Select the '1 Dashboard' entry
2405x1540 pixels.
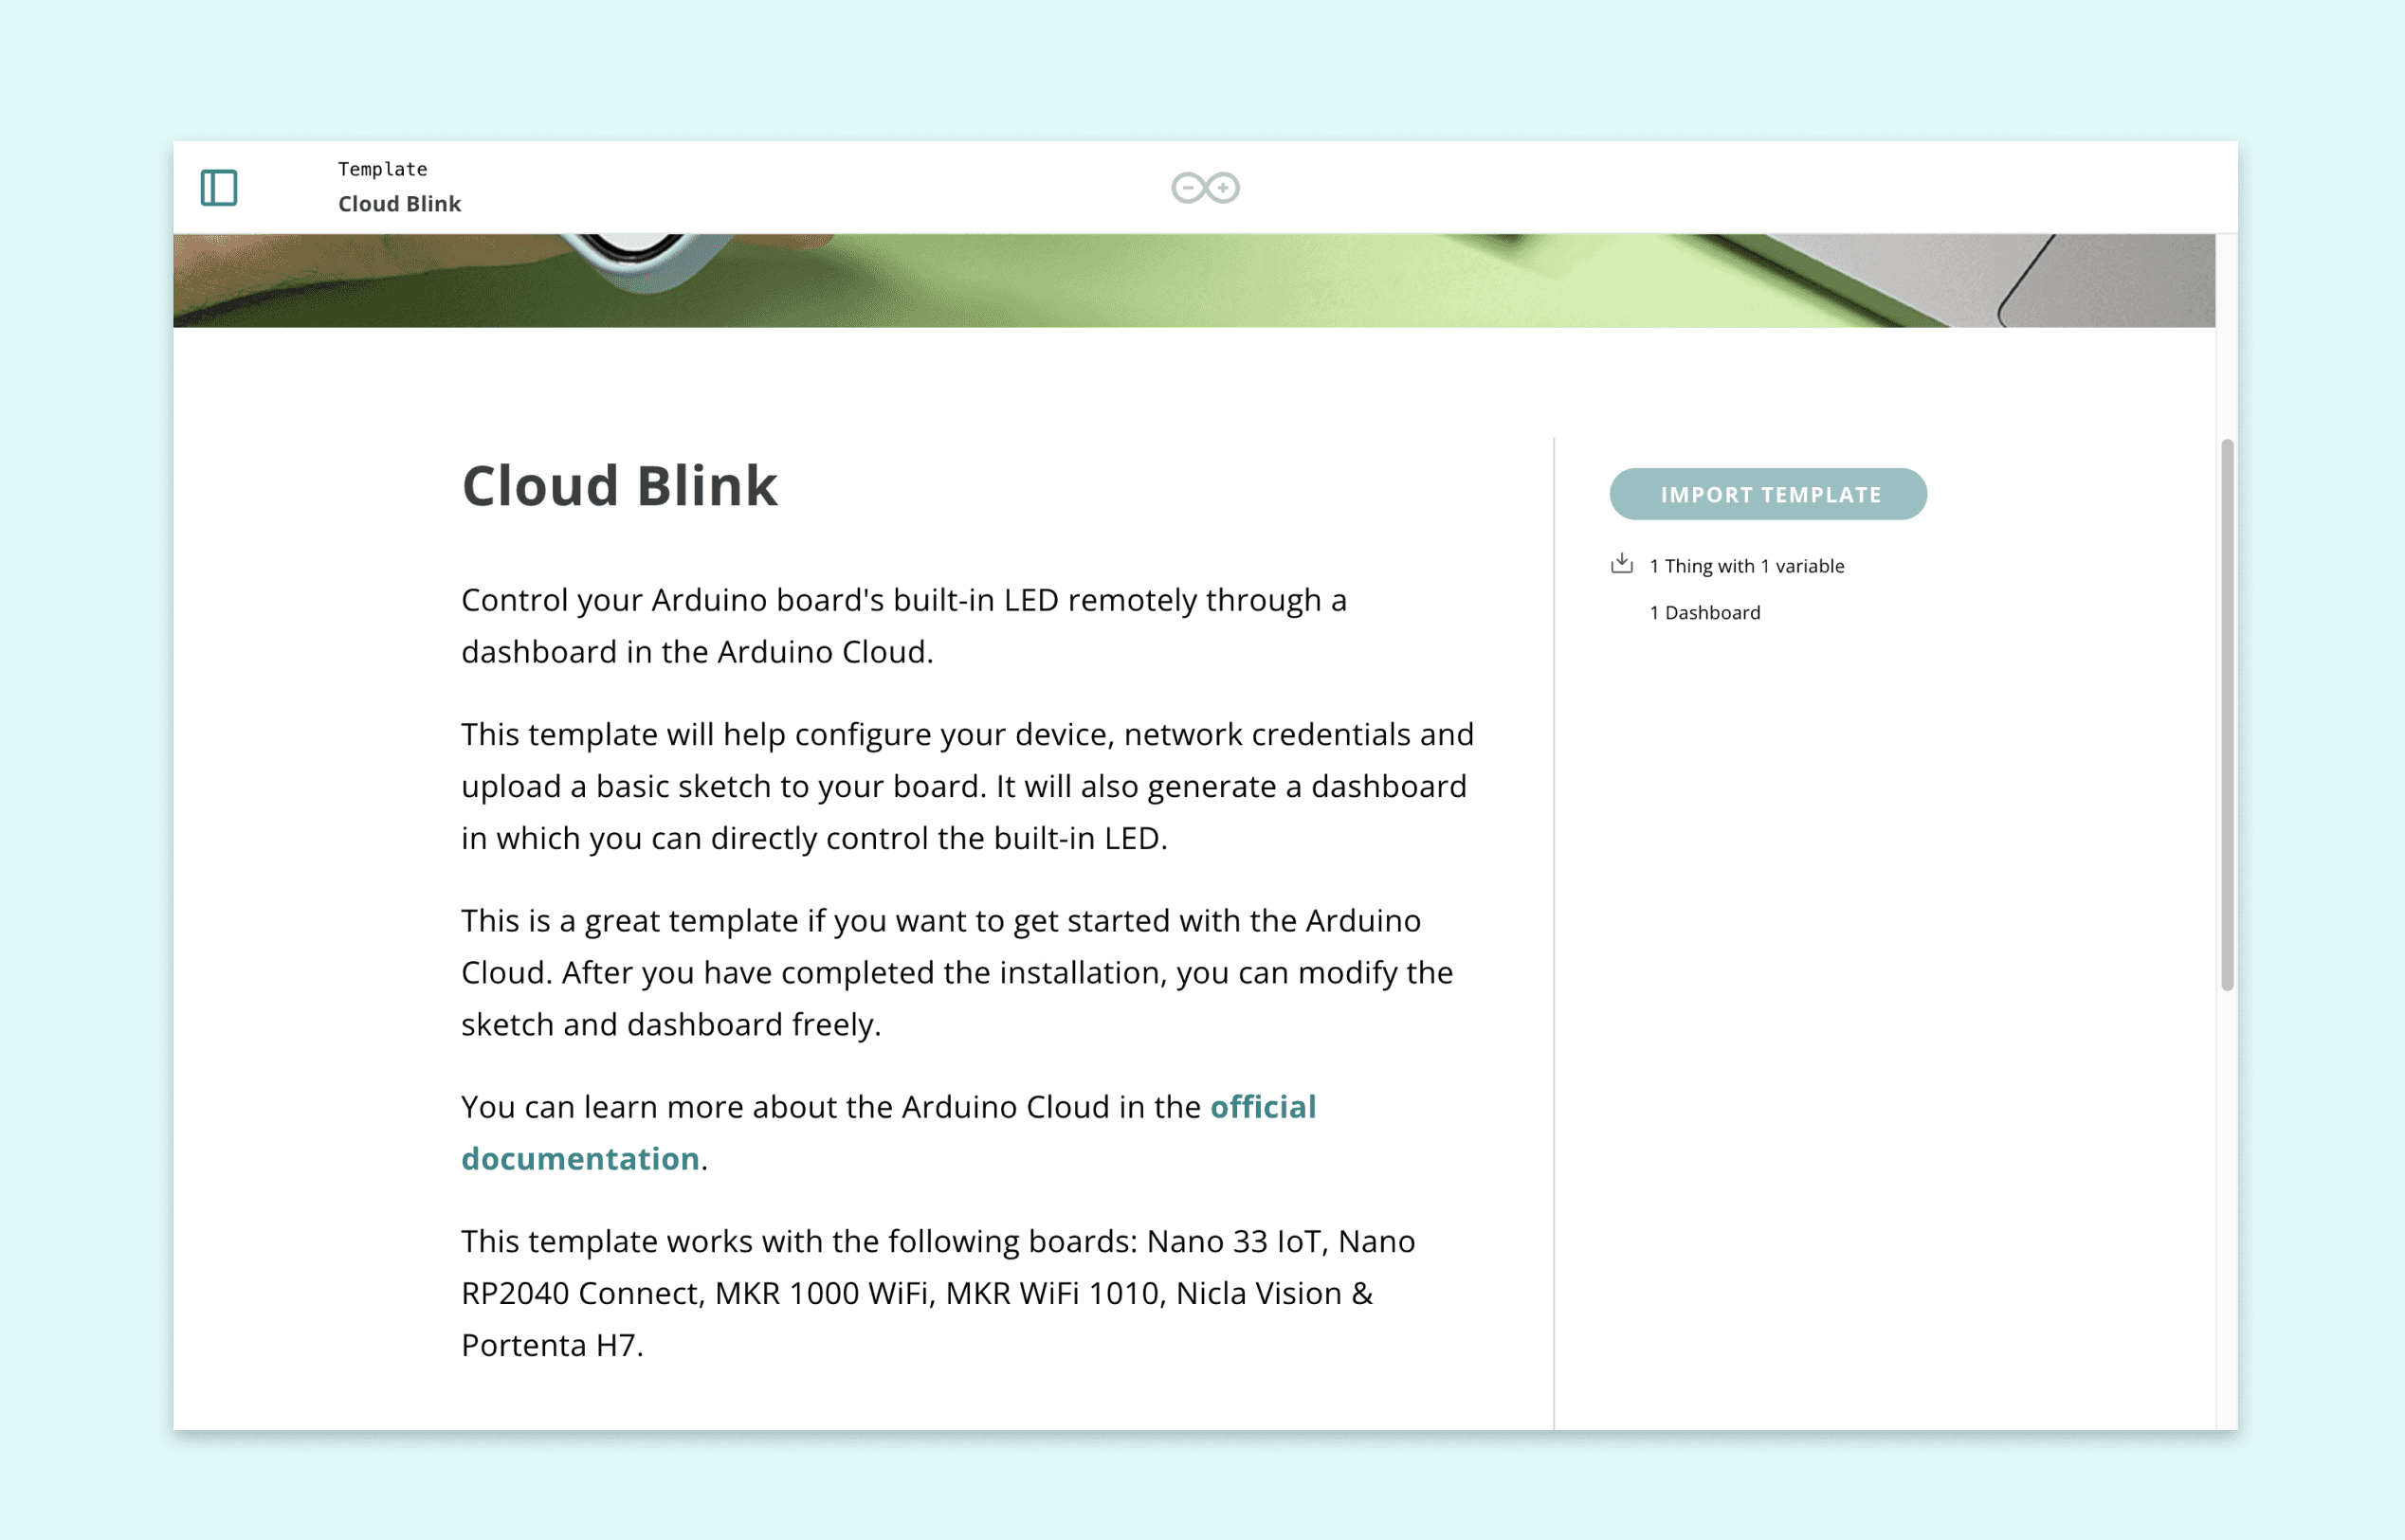point(1704,613)
